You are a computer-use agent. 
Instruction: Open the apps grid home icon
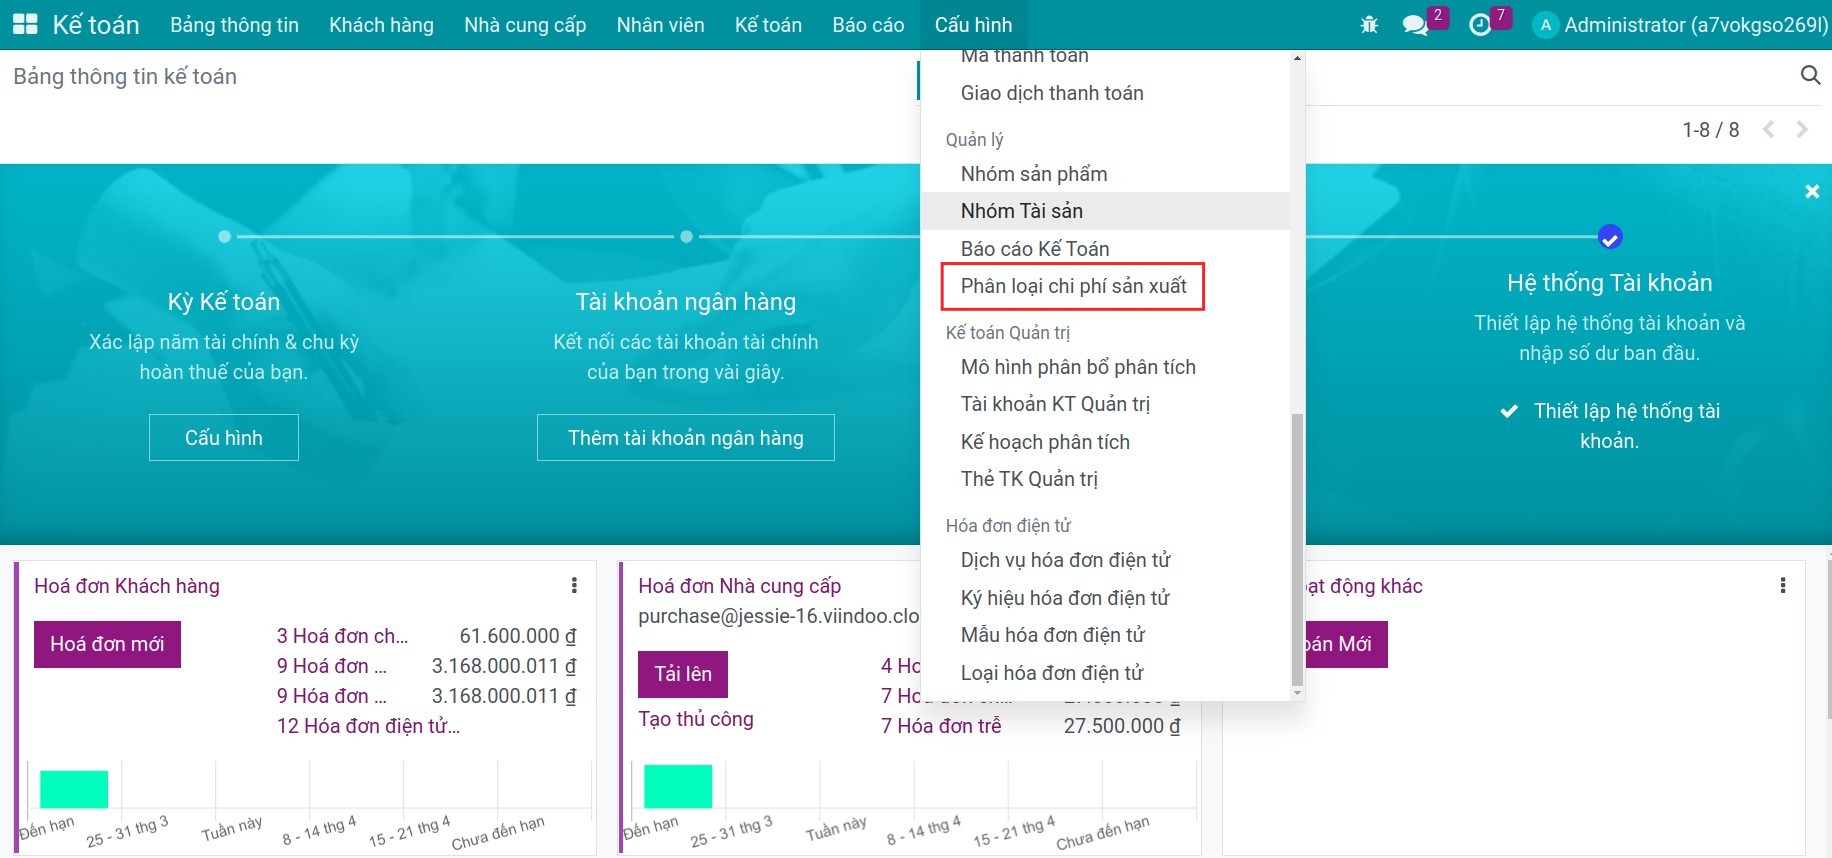[x=24, y=25]
